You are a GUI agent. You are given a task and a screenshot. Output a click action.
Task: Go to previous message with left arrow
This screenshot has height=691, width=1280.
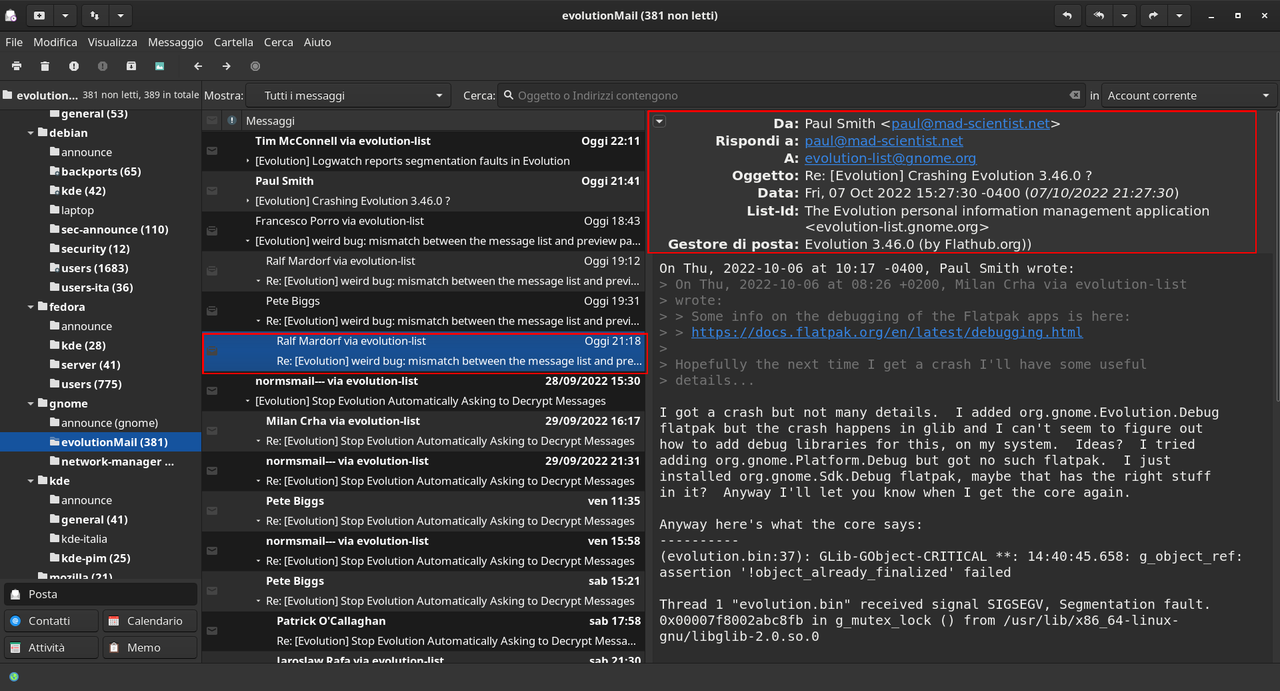pyautogui.click(x=198, y=66)
